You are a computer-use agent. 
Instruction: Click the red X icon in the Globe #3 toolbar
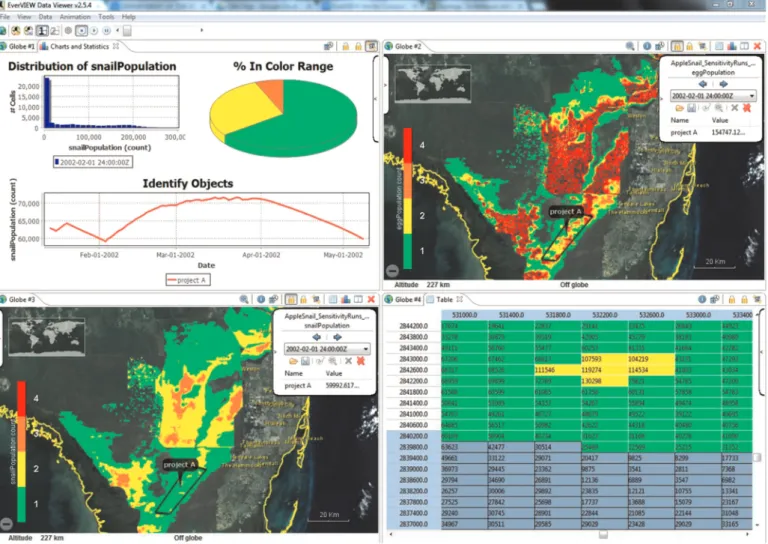click(371, 299)
